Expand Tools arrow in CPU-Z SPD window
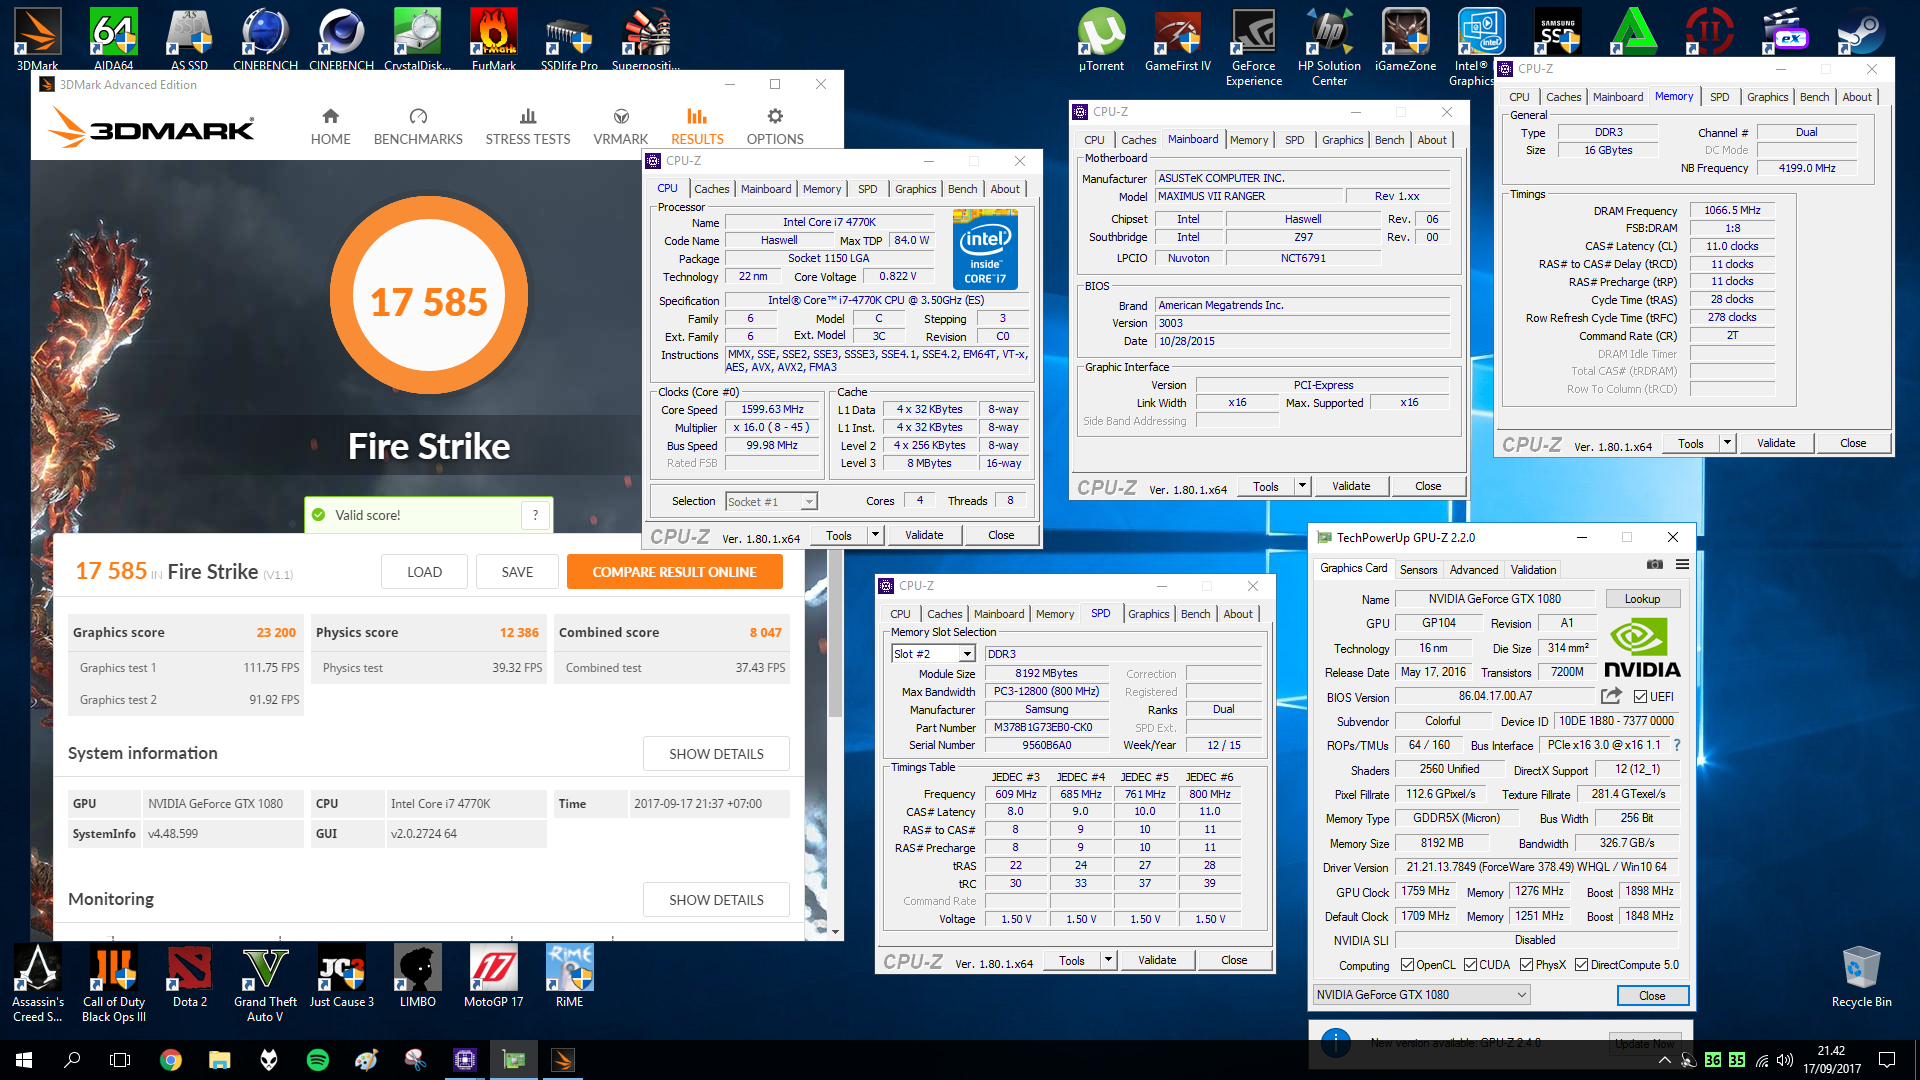The height and width of the screenshot is (1080, 1920). pos(1108,960)
